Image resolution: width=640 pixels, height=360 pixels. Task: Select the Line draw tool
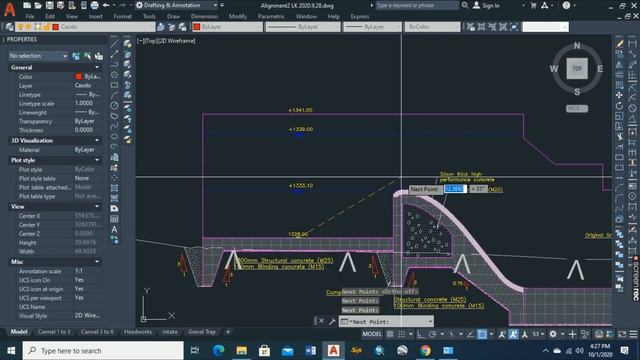point(115,43)
